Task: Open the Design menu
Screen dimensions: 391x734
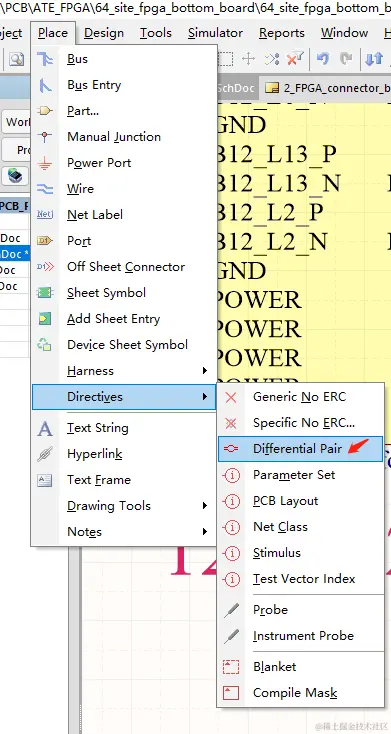Action: (x=104, y=33)
